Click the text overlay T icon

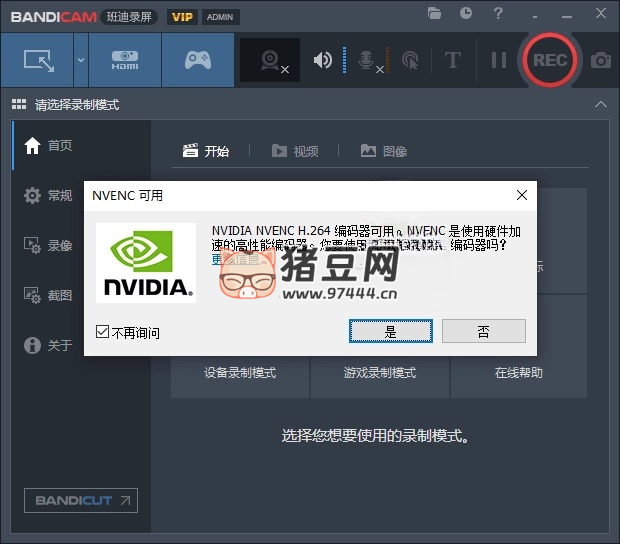tap(452, 60)
